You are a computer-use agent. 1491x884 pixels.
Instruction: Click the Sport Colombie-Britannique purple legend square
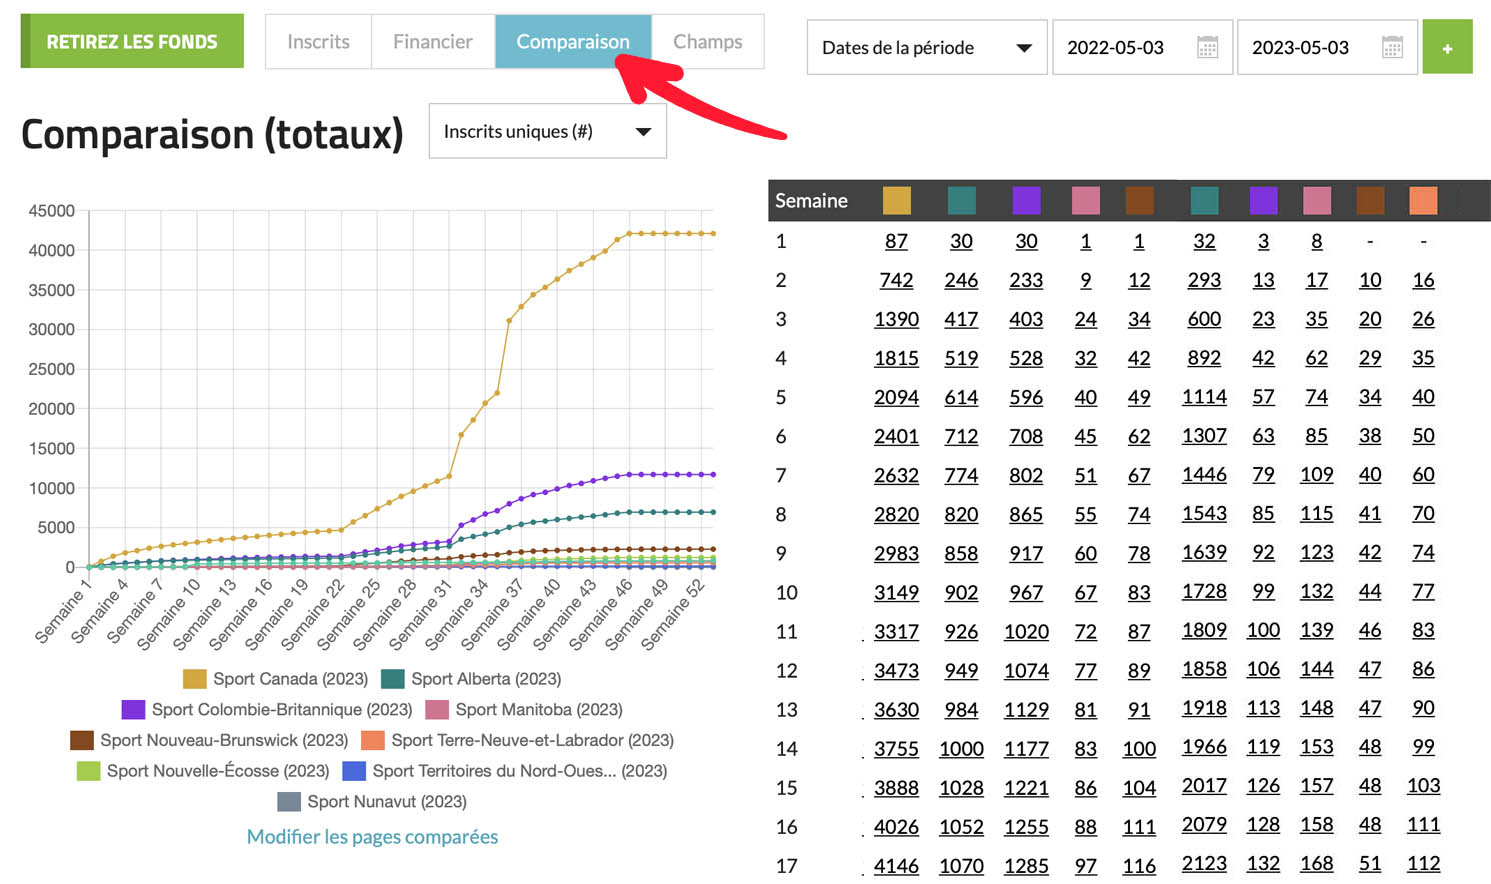coord(133,710)
